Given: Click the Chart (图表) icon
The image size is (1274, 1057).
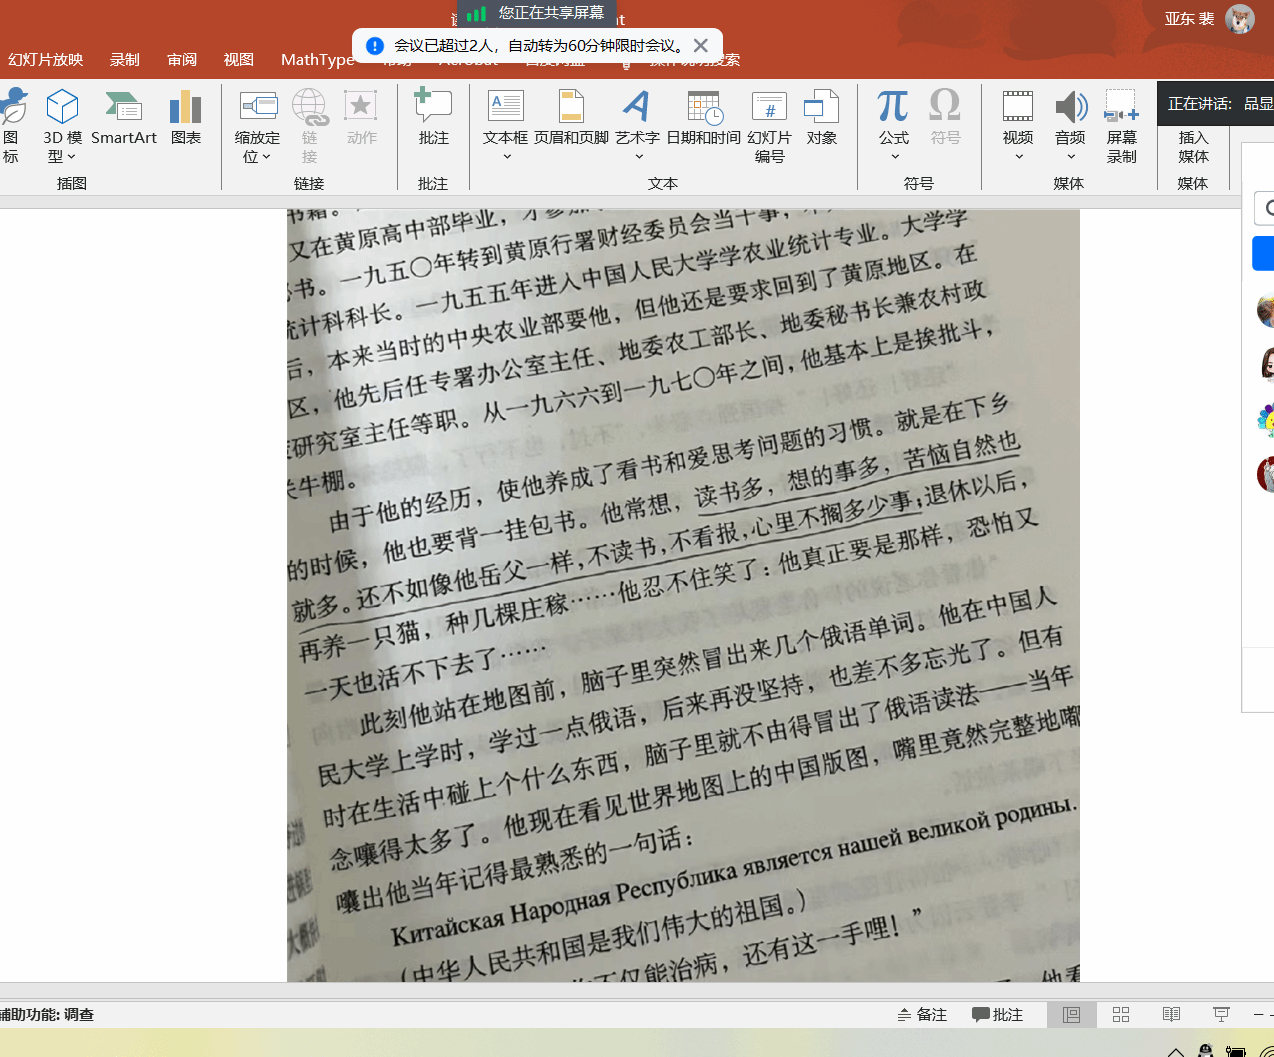Looking at the screenshot, I should click(x=185, y=120).
